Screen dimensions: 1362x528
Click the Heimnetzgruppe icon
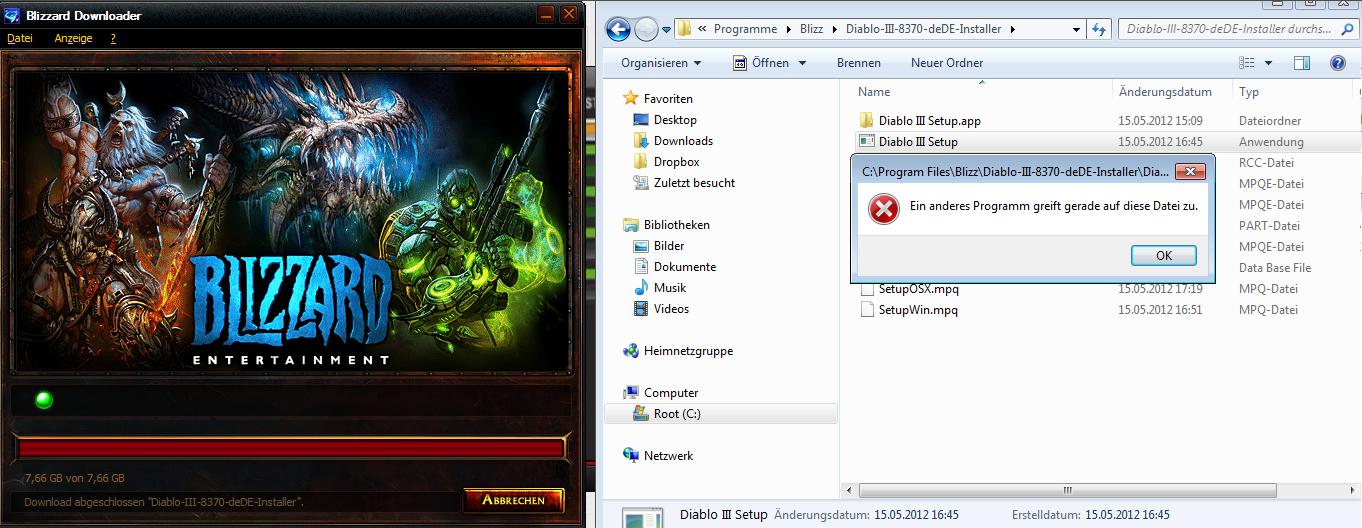click(631, 351)
